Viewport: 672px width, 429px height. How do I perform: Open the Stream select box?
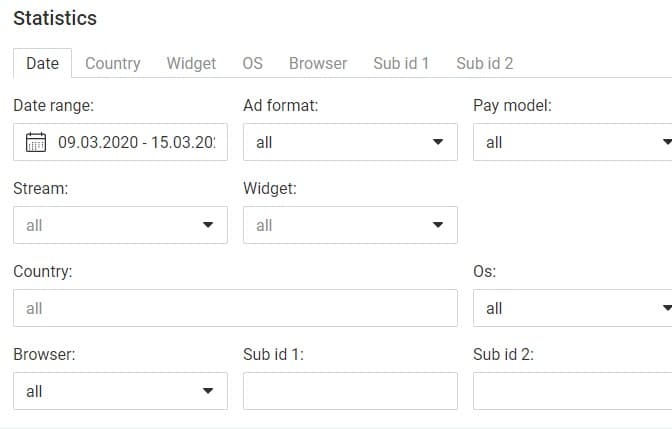[120, 225]
